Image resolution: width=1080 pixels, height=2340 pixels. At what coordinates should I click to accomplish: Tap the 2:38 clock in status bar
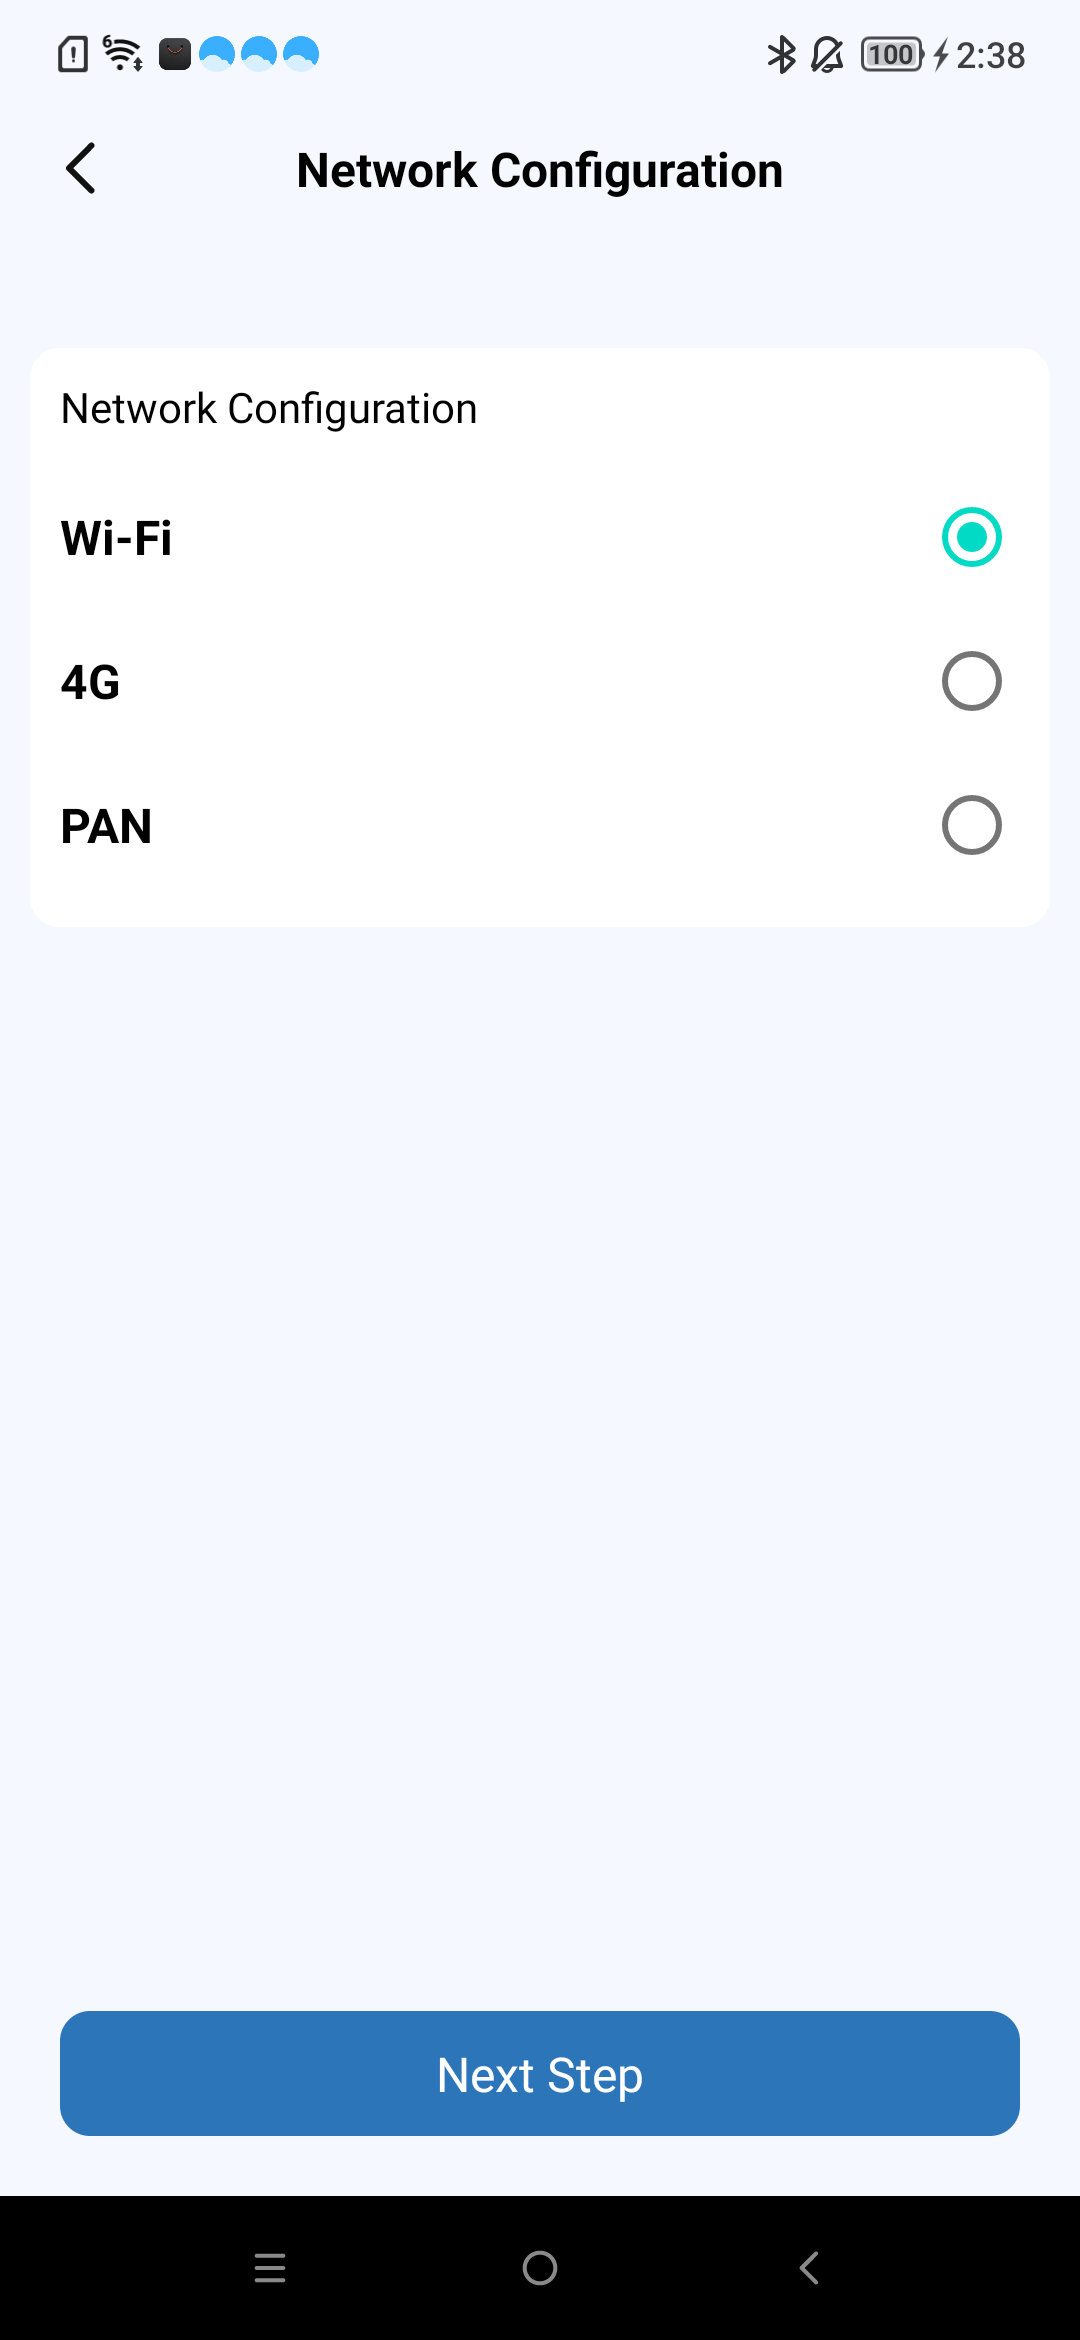point(990,55)
